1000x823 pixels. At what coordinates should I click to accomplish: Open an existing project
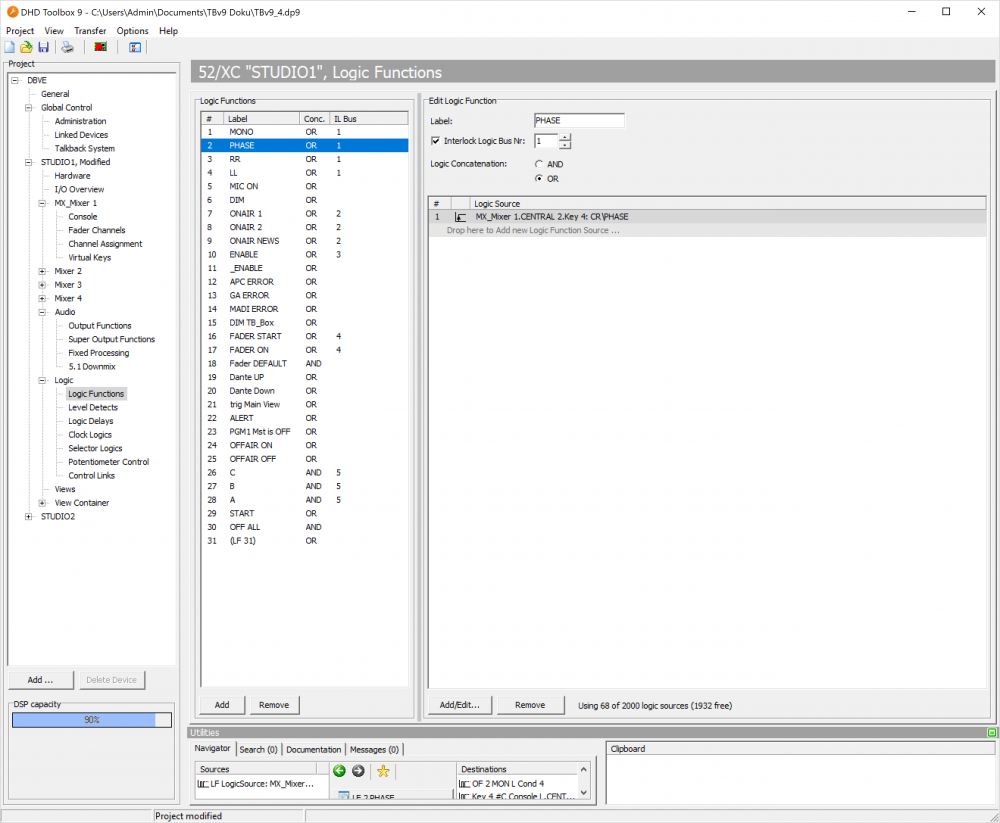[x=26, y=47]
